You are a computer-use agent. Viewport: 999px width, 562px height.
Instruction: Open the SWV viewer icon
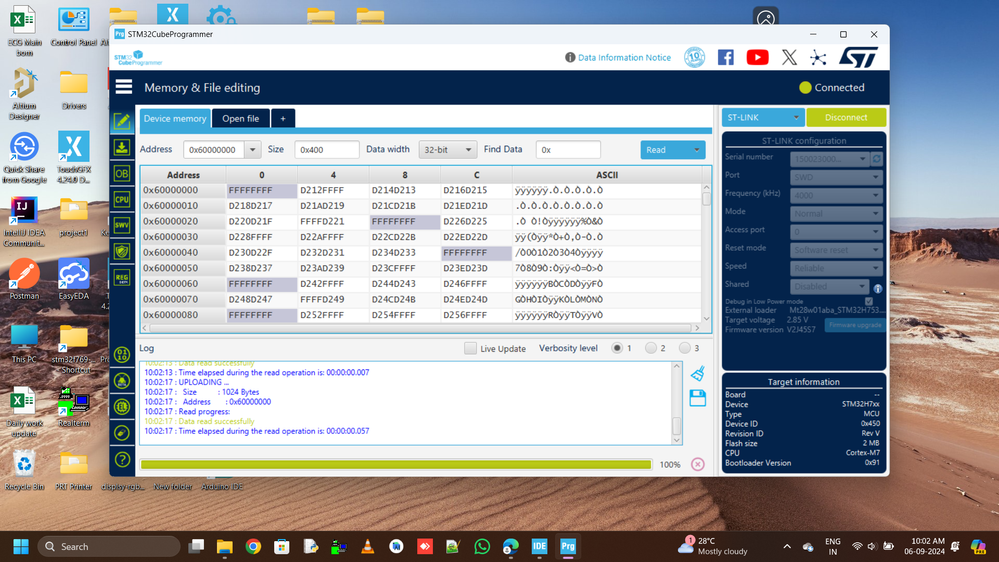(x=122, y=225)
